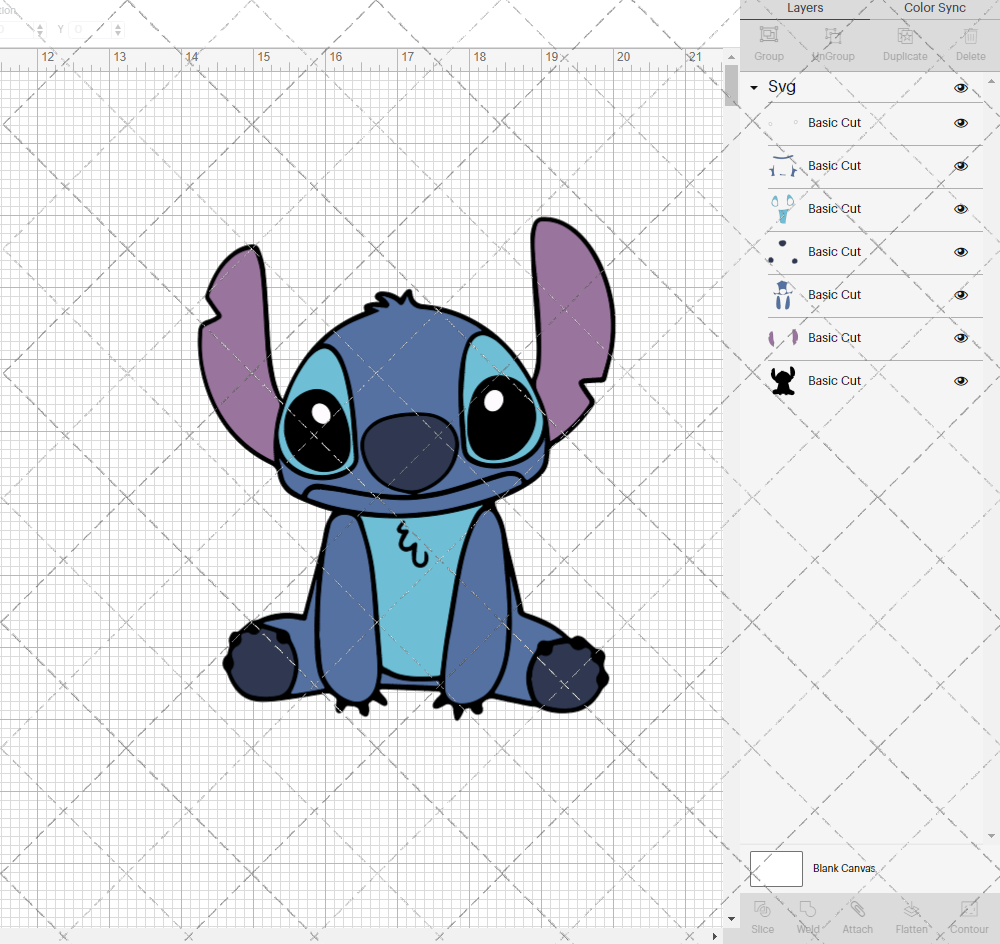Hide the Basic Cut layer with blue body thumbnail
The height and width of the screenshot is (944, 1000).
[x=960, y=295]
